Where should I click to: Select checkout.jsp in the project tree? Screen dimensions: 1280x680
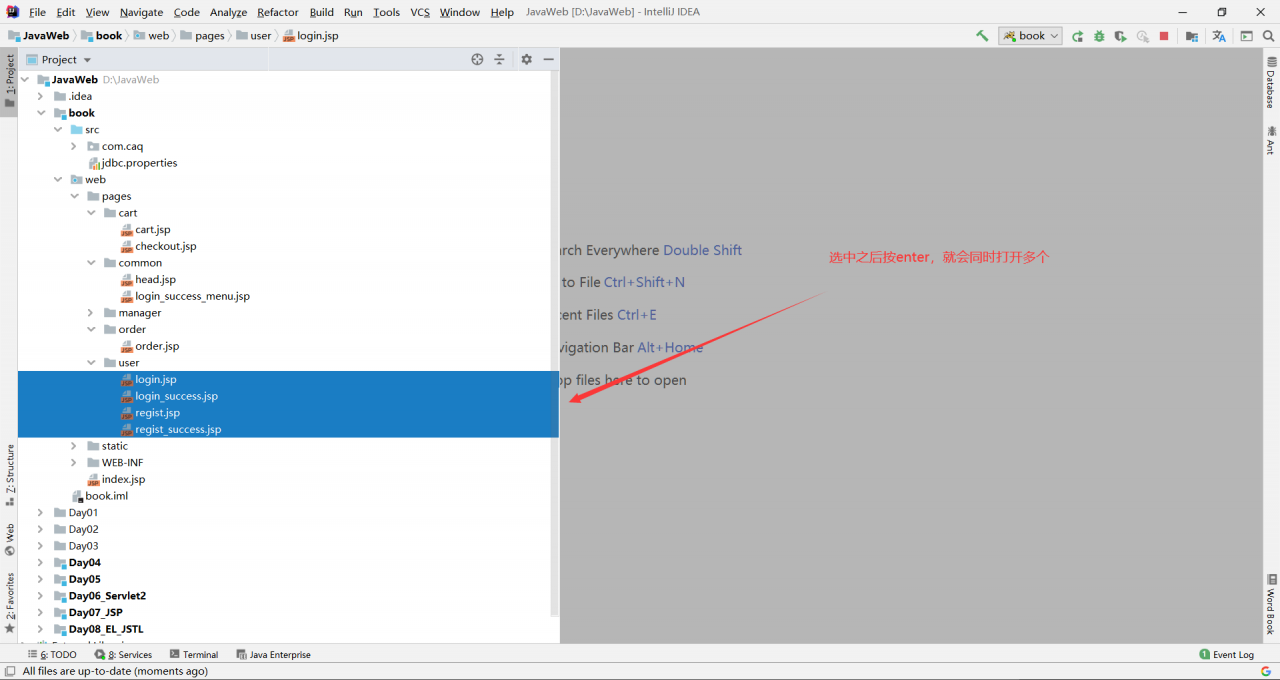pos(159,246)
